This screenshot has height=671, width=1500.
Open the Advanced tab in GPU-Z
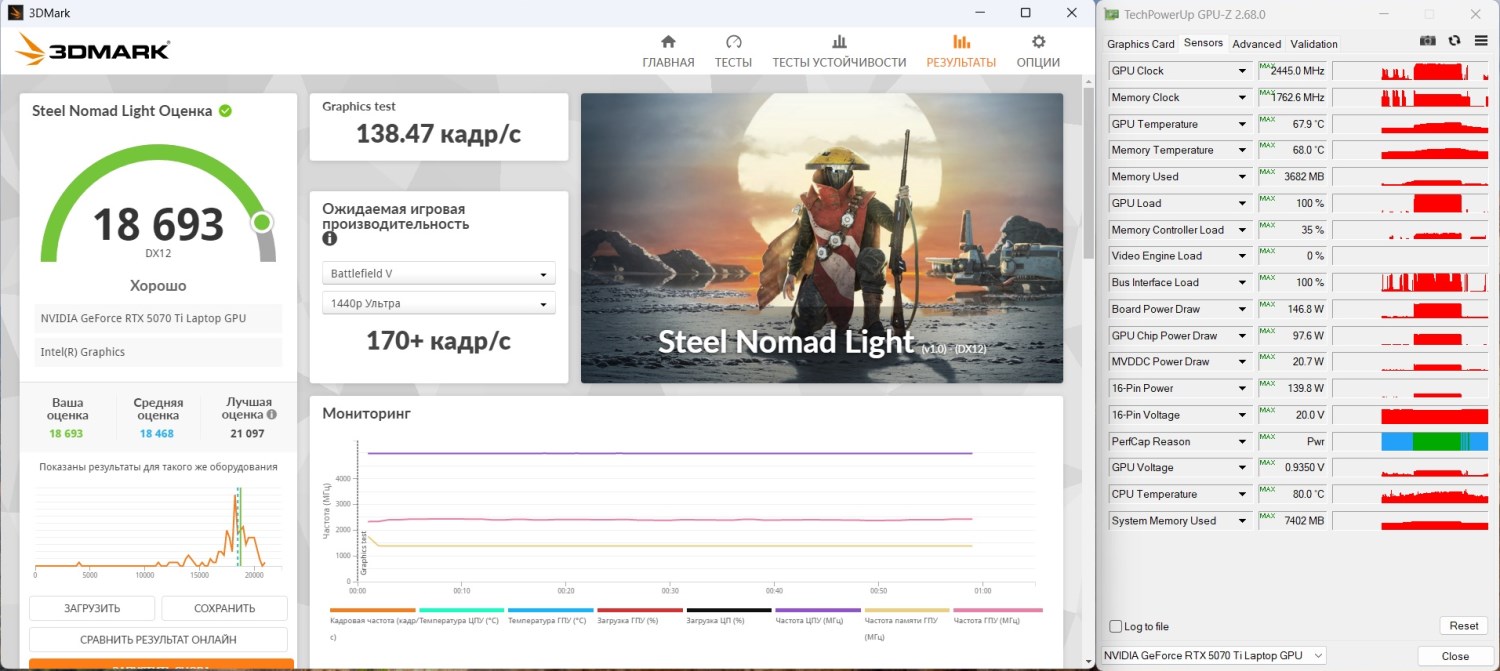(x=1256, y=44)
